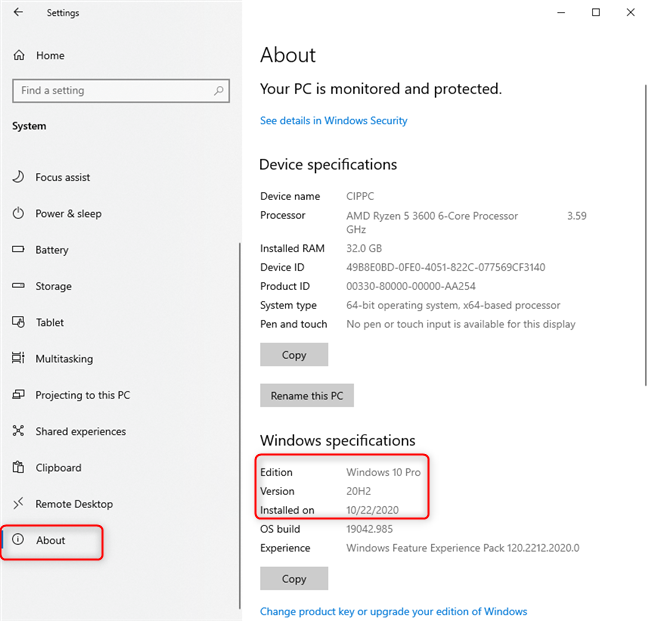The width and height of the screenshot is (648, 621).
Task: Close the Settings window
Action: pos(630,12)
